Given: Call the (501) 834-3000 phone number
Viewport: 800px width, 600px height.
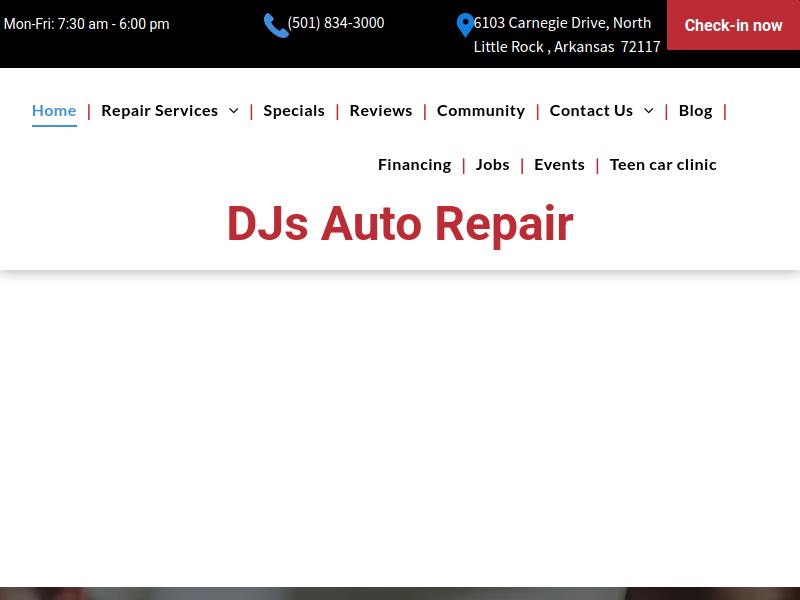Looking at the screenshot, I should tap(336, 23).
